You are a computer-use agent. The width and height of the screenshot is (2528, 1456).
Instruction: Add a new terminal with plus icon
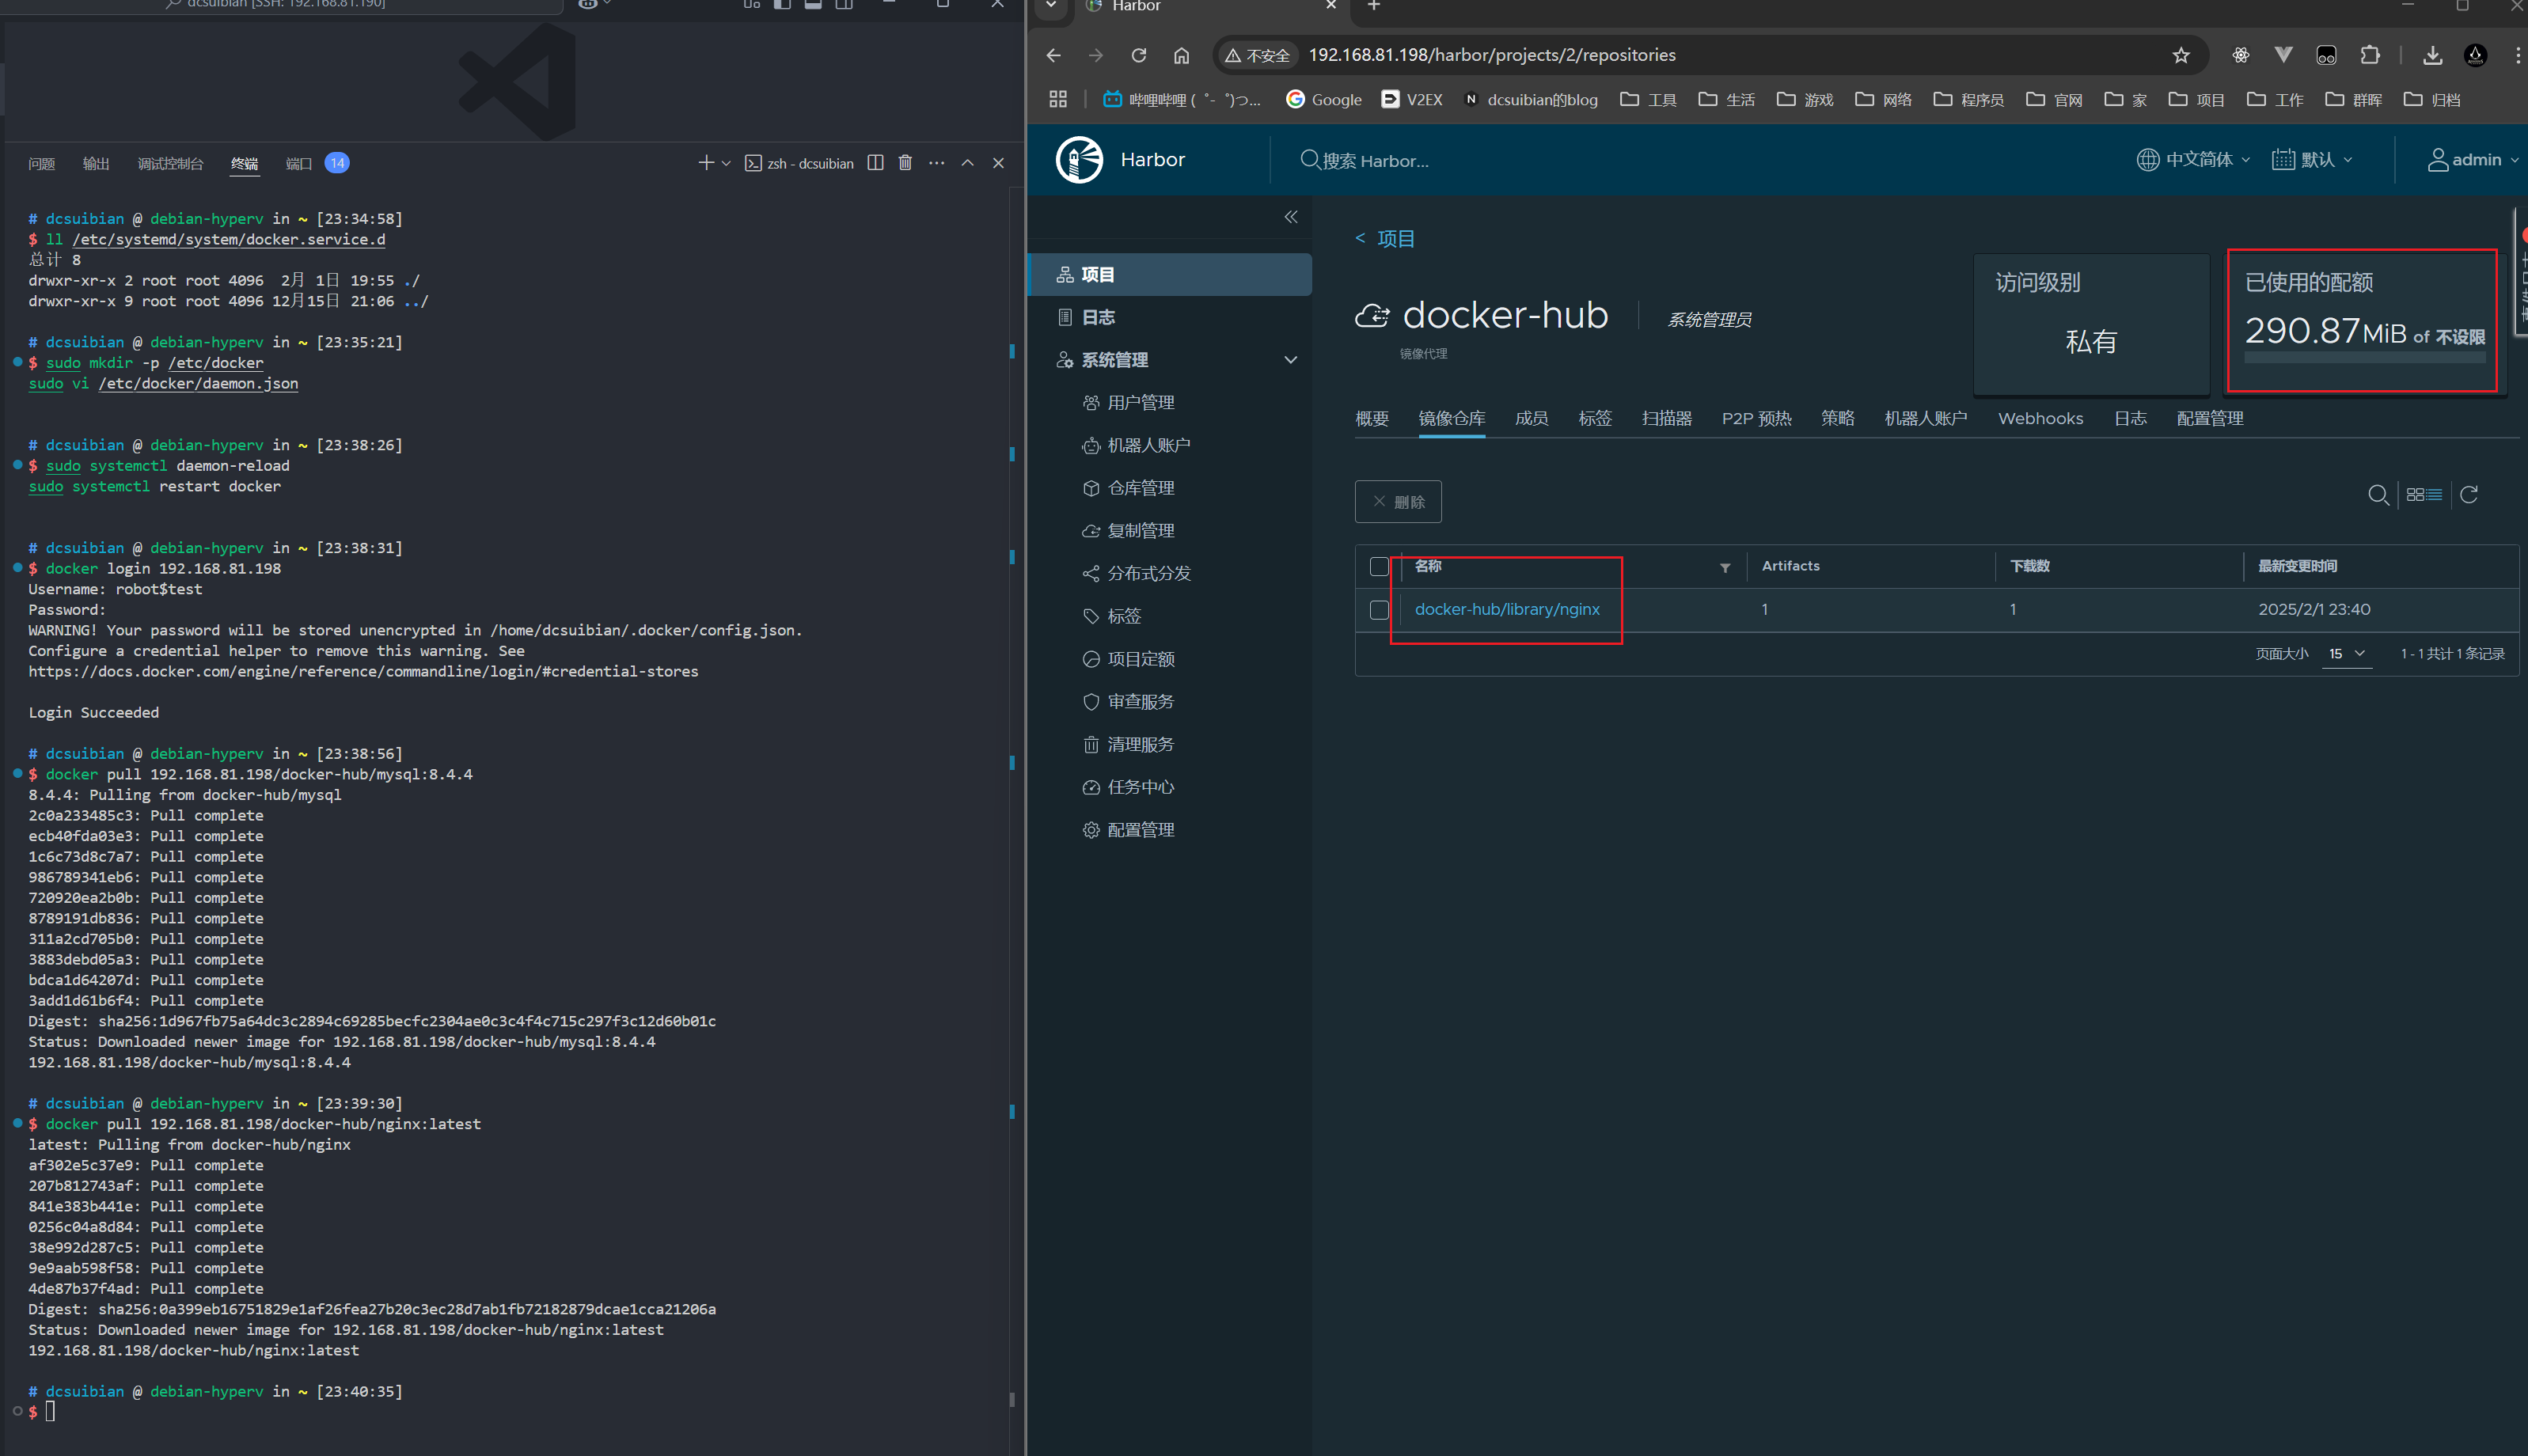(706, 163)
